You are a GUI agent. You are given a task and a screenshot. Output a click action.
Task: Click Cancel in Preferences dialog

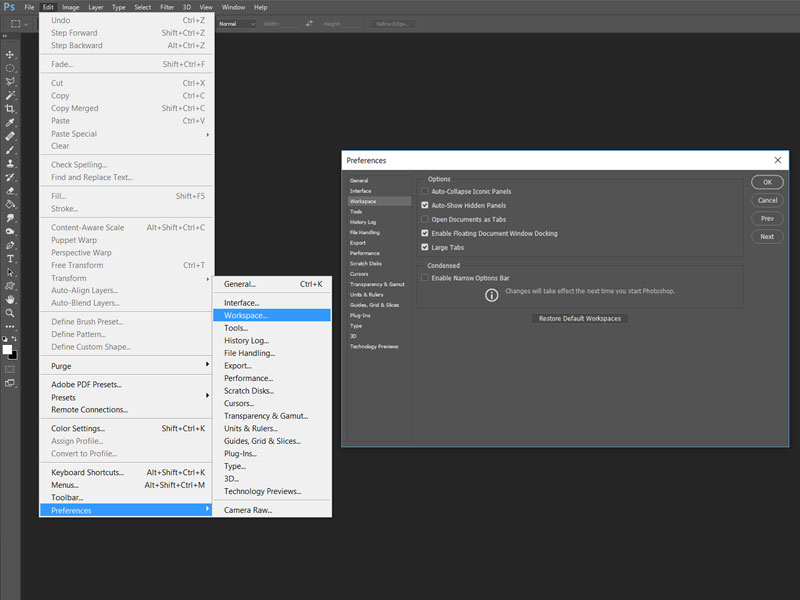click(x=767, y=200)
